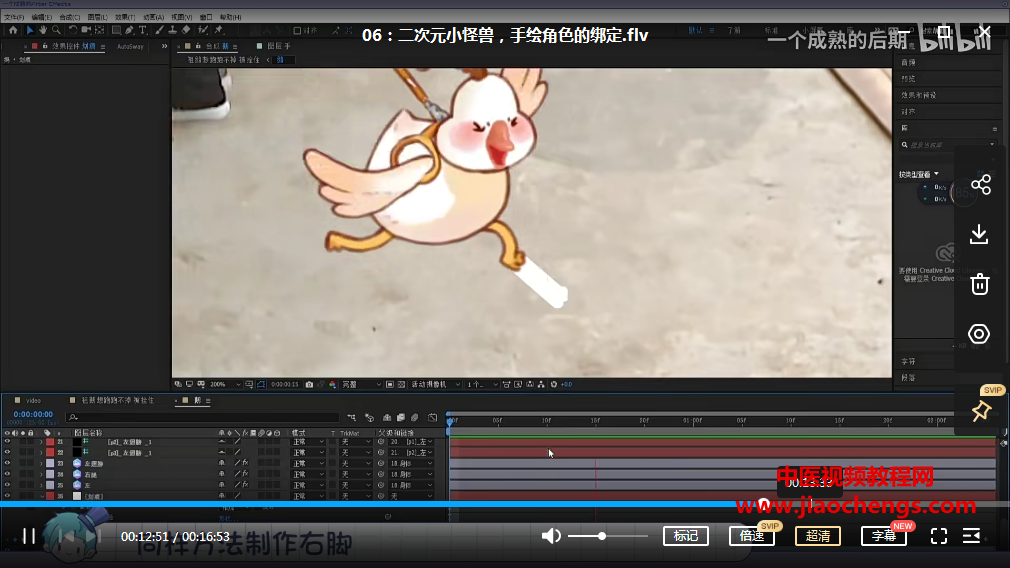Screen dimensions: 1010x568
Task: Toggle the region of interest button below viewer
Action: click(390, 384)
